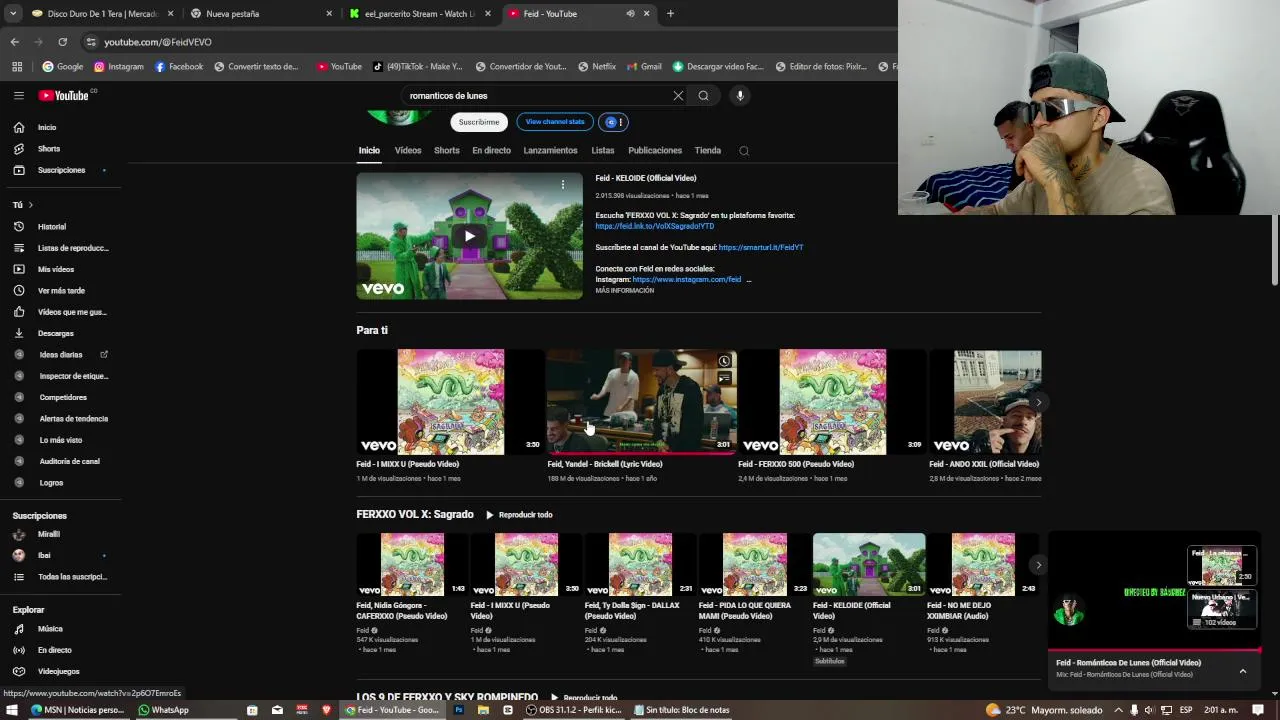
Task: Click Reproducir todo for FERXXO VOL X: Sagrado
Action: (x=519, y=515)
